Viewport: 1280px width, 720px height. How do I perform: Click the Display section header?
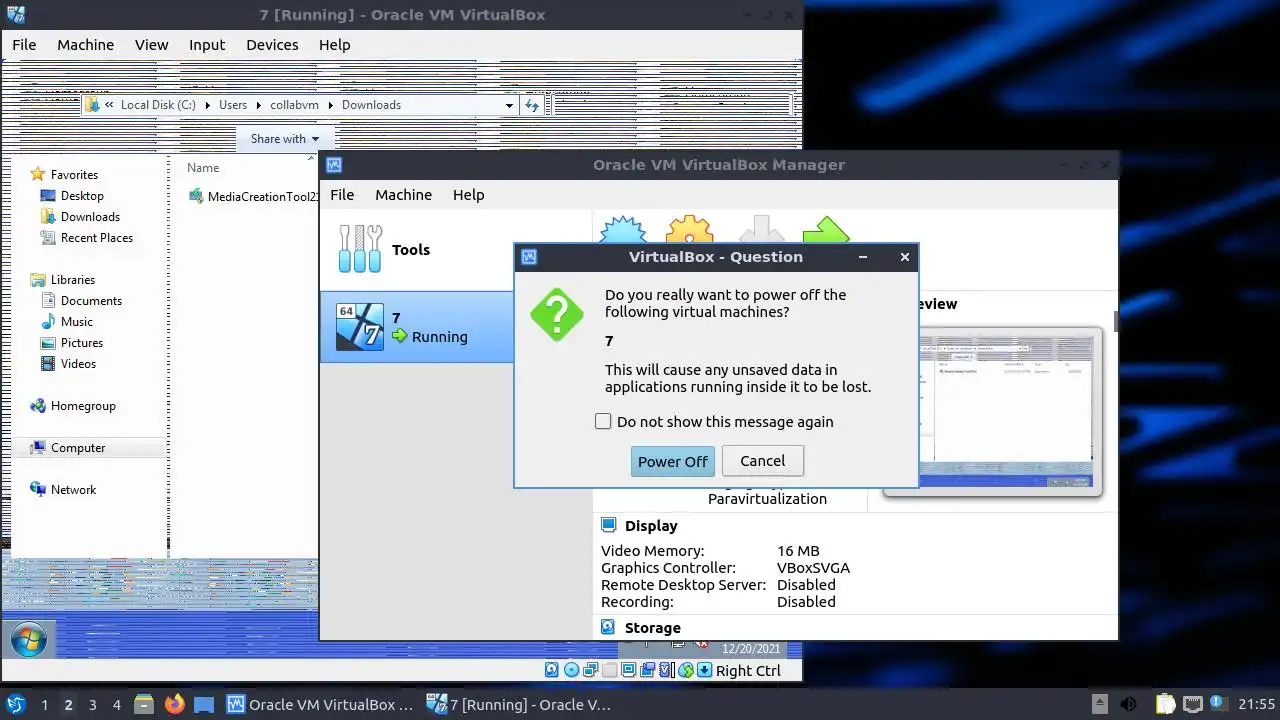(651, 526)
